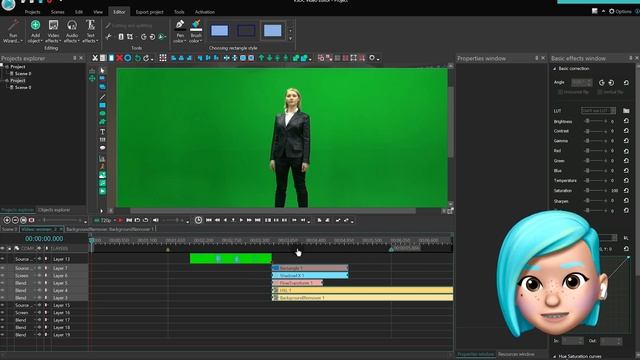
Task: Click the green move-down arrow icon
Action: (x=269, y=58)
